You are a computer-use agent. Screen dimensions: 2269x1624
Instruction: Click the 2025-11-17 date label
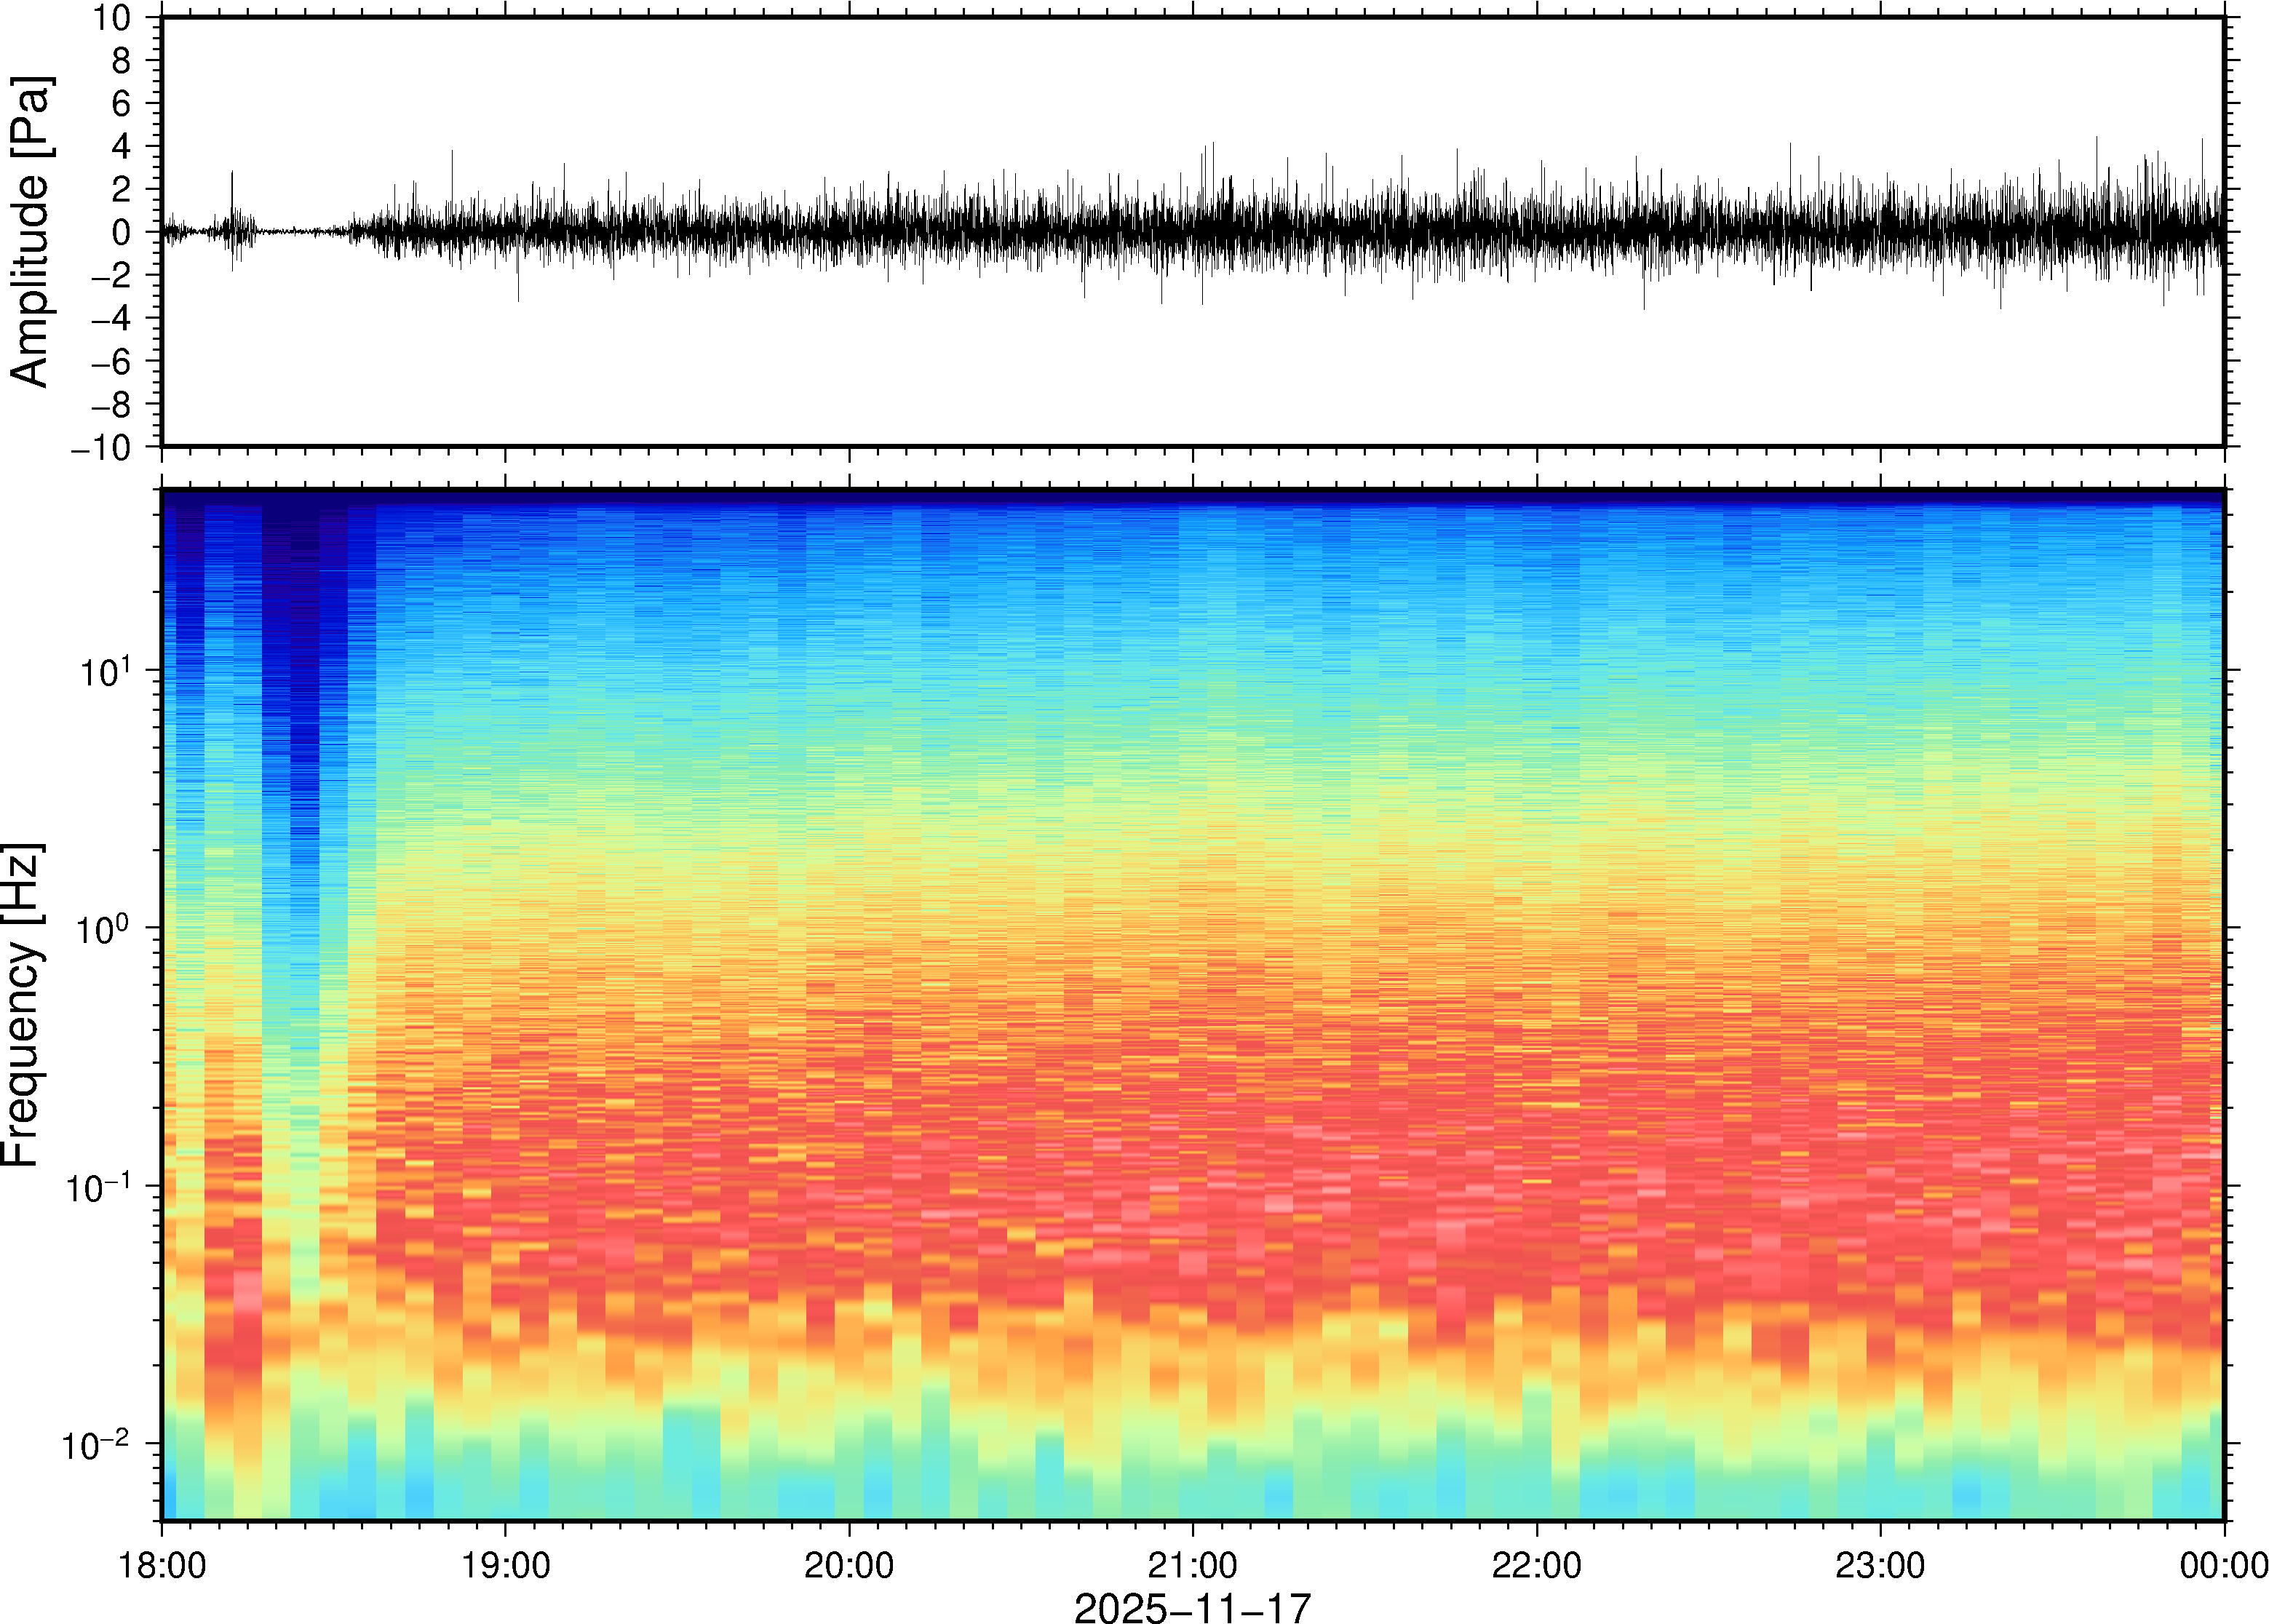pyautogui.click(x=1192, y=1607)
